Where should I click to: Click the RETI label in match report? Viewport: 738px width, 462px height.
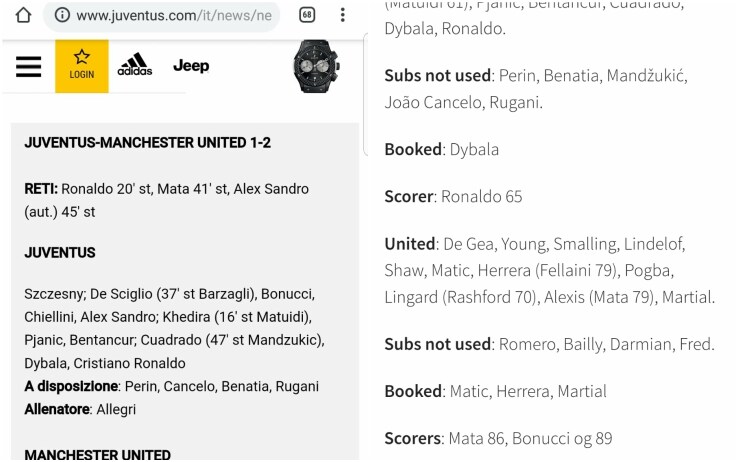click(41, 189)
